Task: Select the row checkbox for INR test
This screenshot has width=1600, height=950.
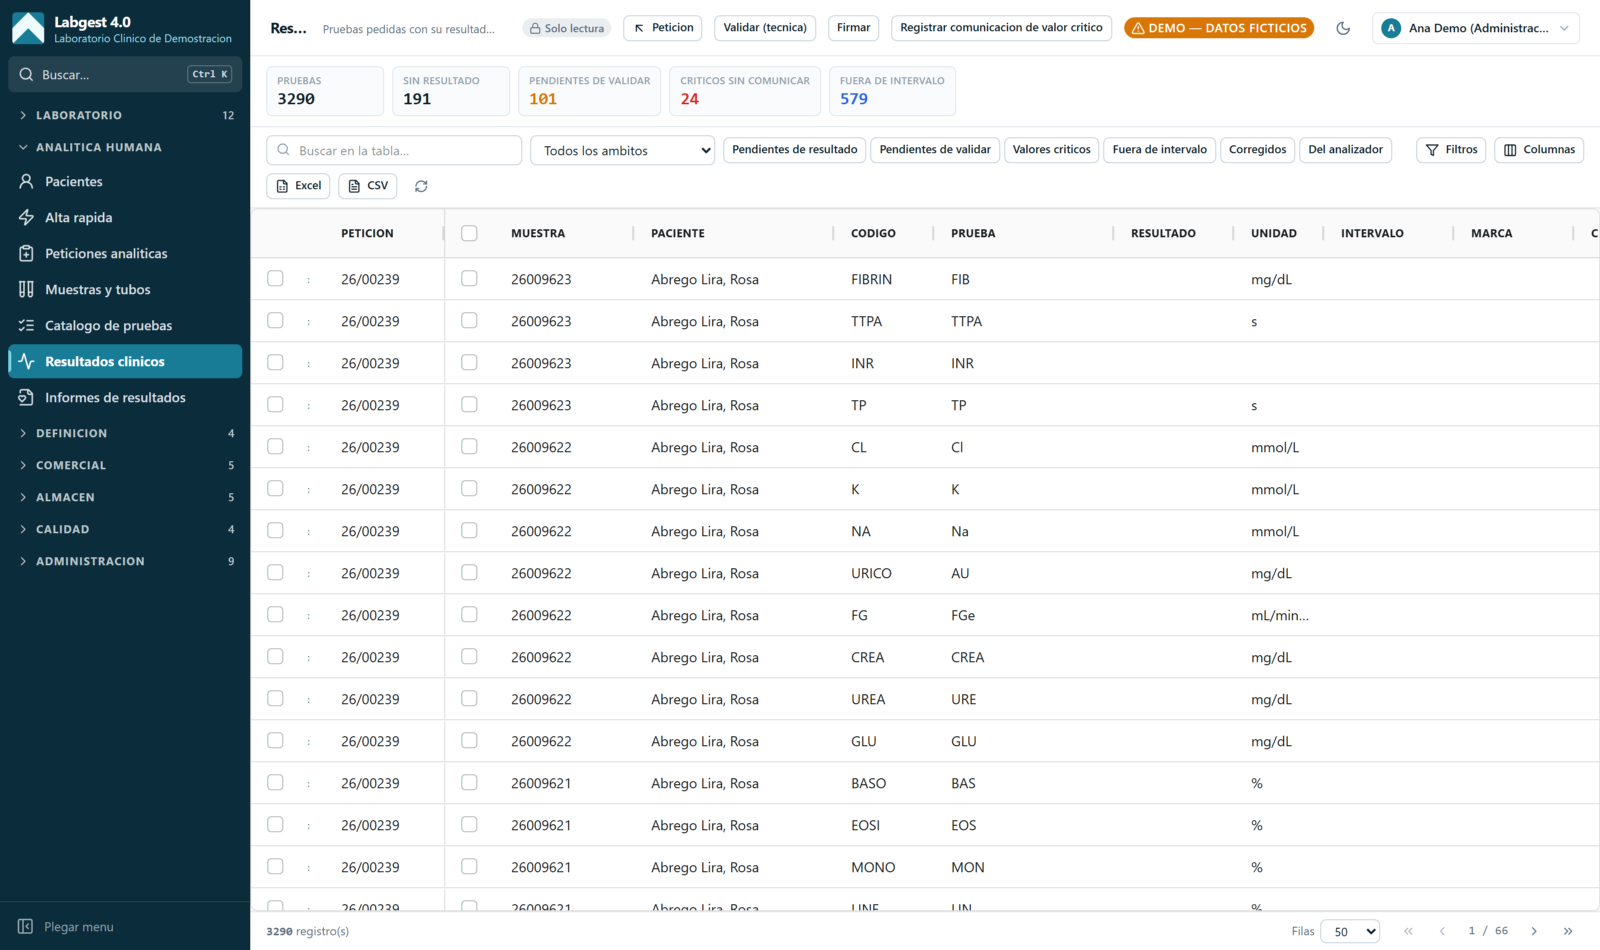Action: (275, 363)
